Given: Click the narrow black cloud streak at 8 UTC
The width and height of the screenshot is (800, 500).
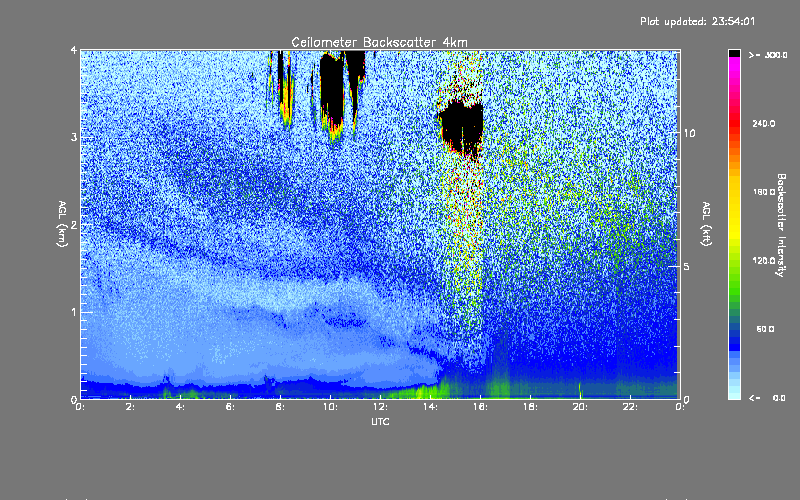Looking at the screenshot, I should 280,77.
